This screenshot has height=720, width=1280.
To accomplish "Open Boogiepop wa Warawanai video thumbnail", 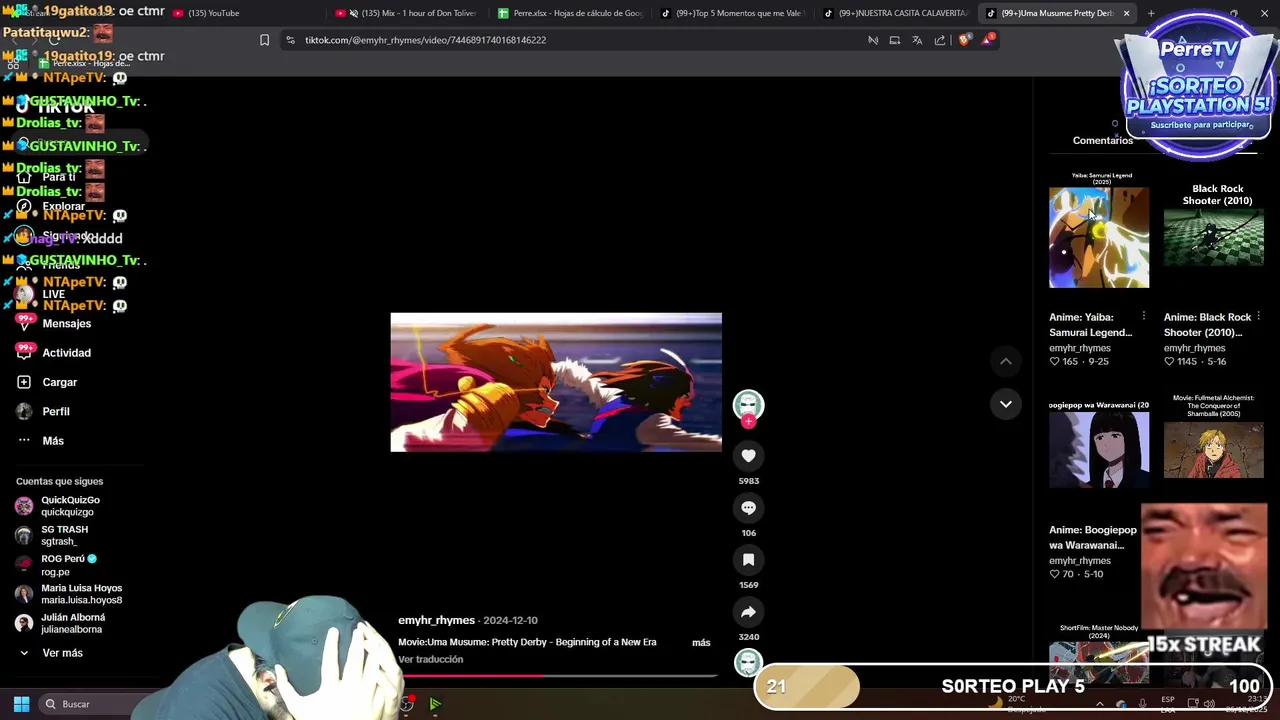I will [x=1099, y=449].
